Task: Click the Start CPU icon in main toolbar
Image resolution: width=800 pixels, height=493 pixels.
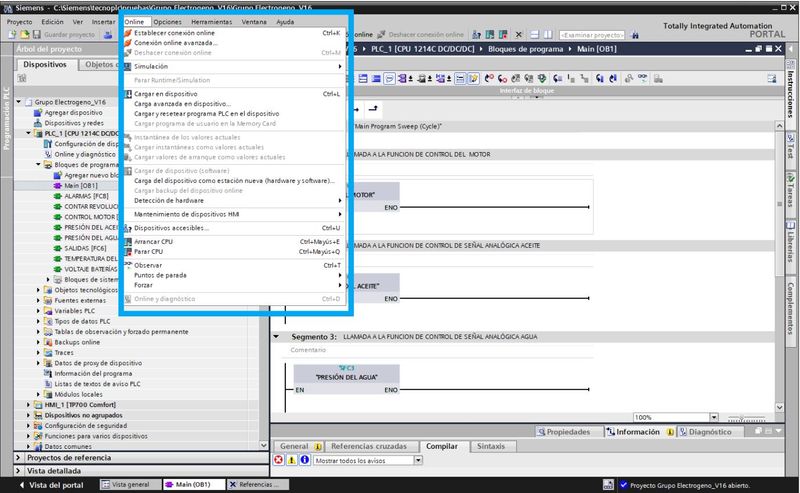Action: pyautogui.click(x=490, y=35)
